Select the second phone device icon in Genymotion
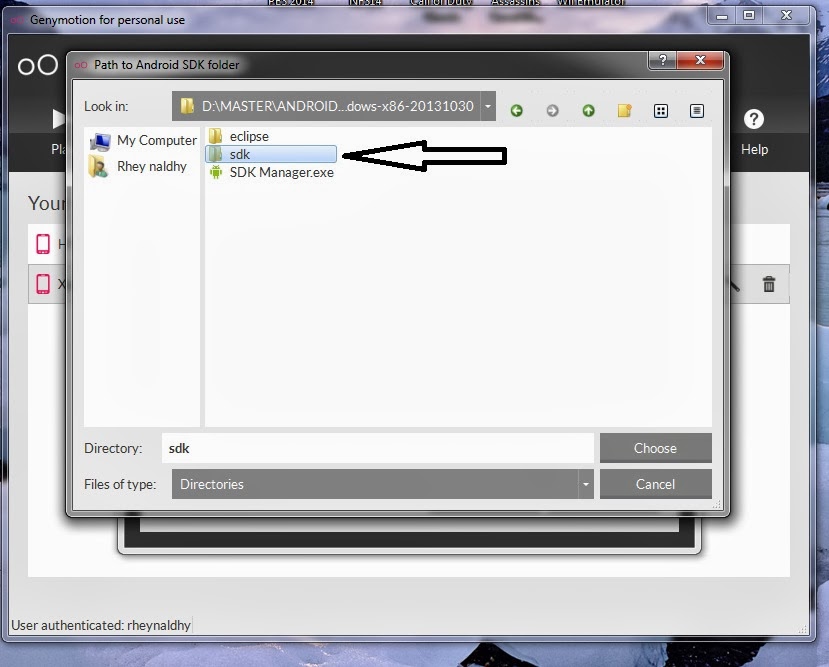This screenshot has width=829, height=667. (x=43, y=284)
